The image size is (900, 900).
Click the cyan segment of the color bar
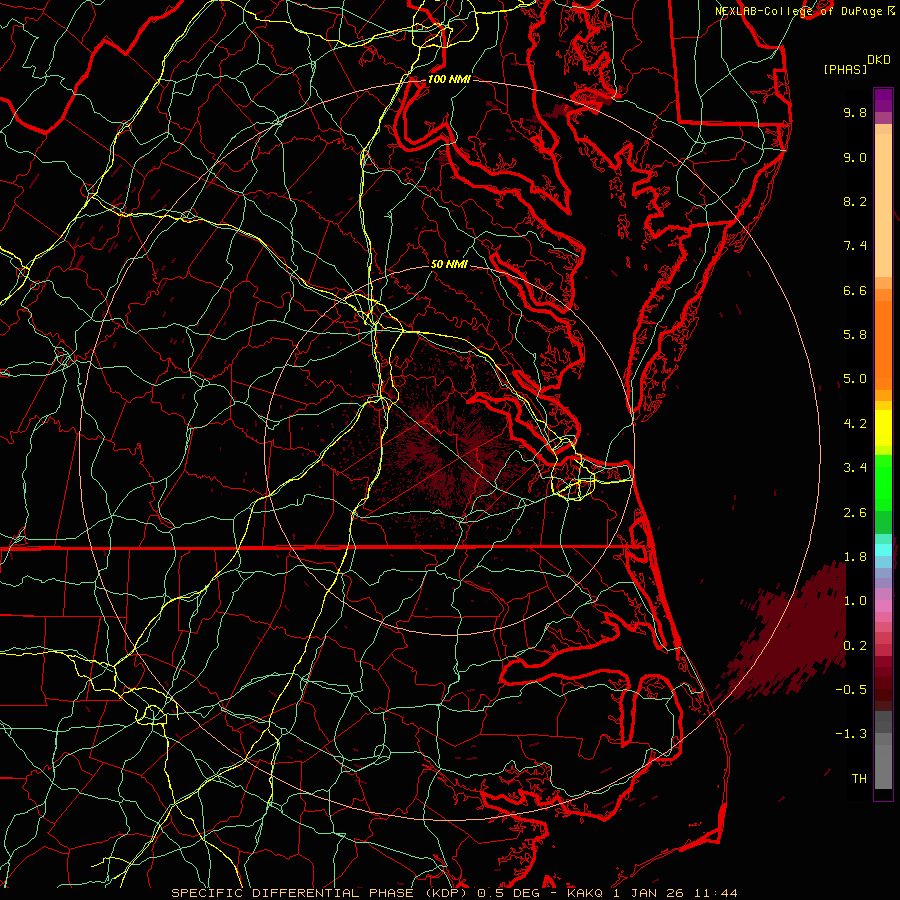883,550
